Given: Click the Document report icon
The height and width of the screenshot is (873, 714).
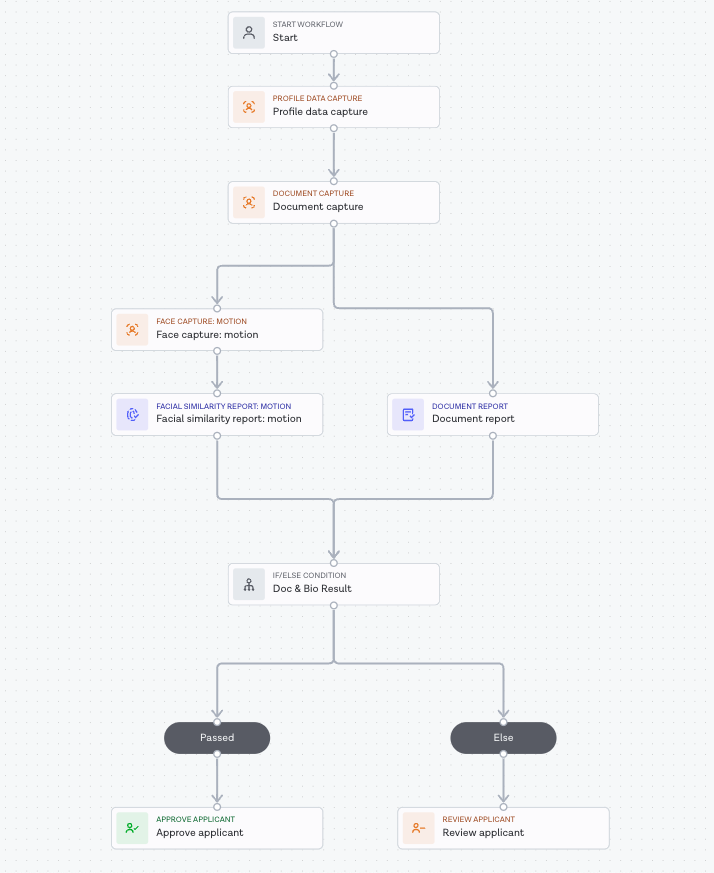Looking at the screenshot, I should [x=408, y=414].
